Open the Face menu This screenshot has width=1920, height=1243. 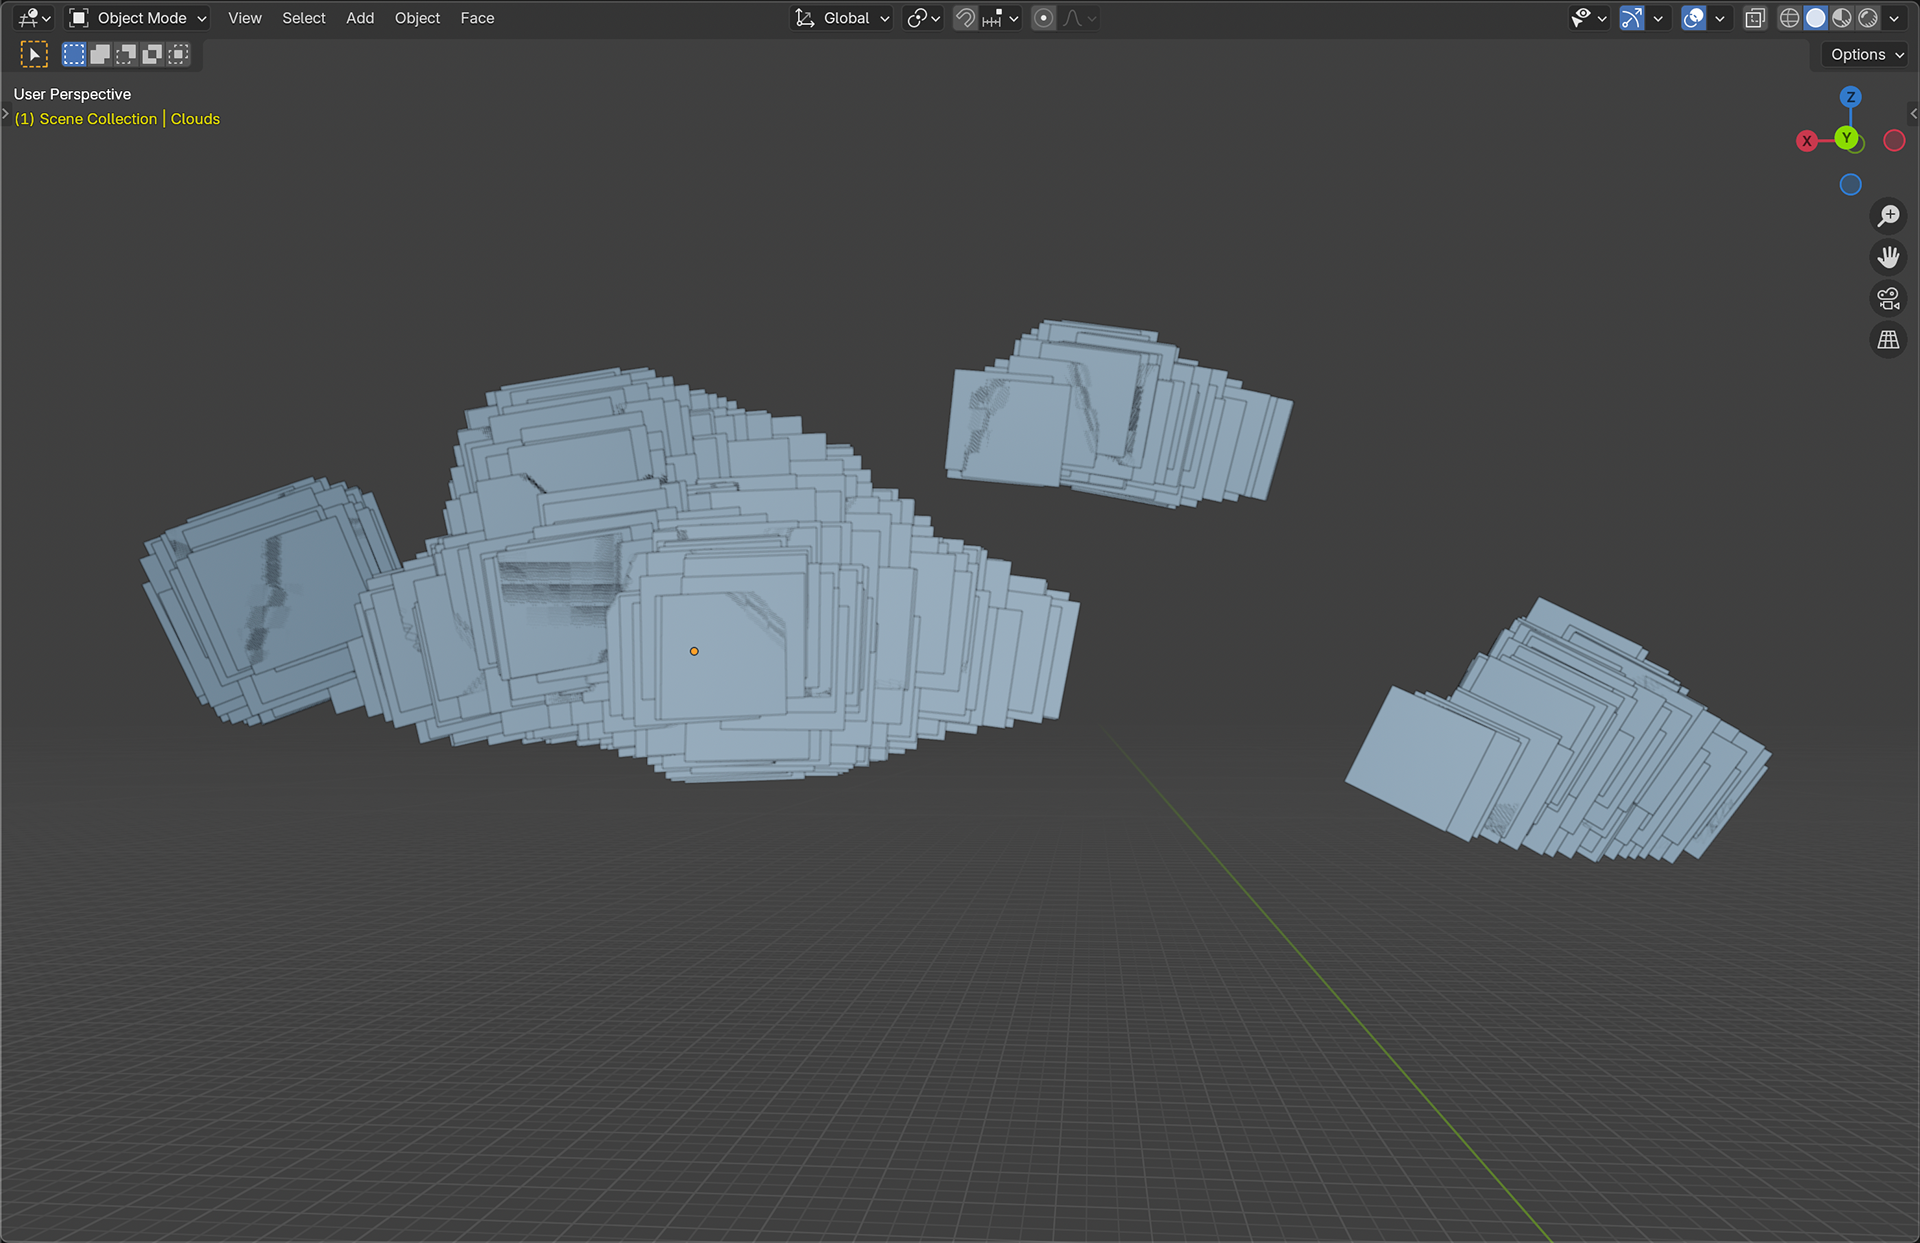click(x=477, y=18)
